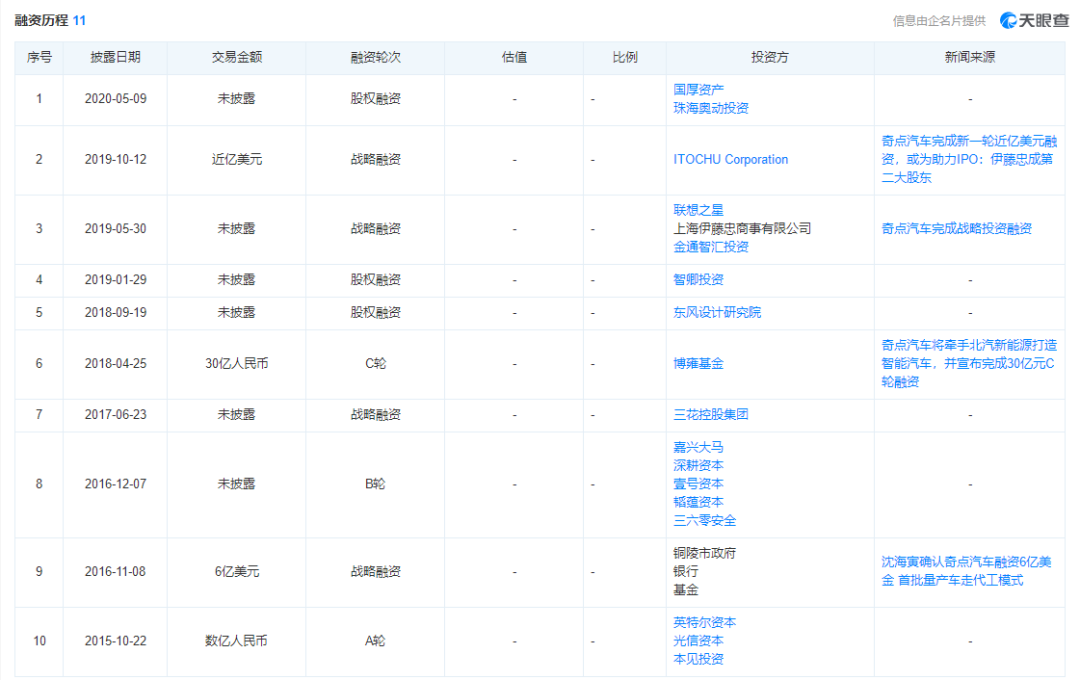Viewport: 1080px width, 680px height.
Task: Select round cell C轮
Action: click(375, 364)
